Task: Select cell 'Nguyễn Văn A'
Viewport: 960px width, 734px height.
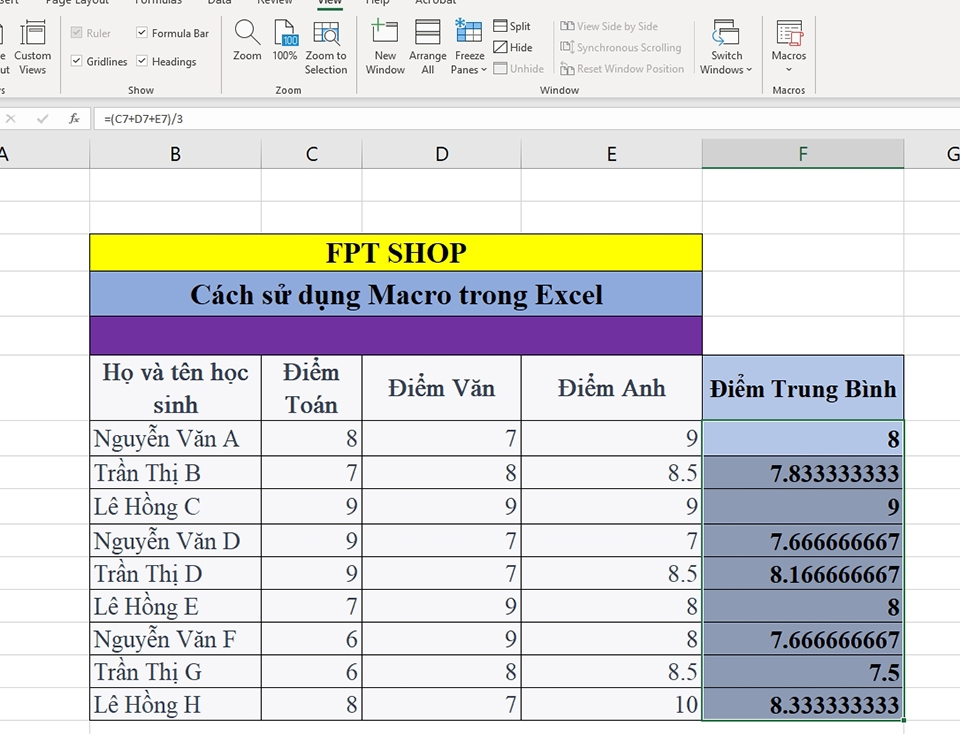Action: tap(175, 438)
